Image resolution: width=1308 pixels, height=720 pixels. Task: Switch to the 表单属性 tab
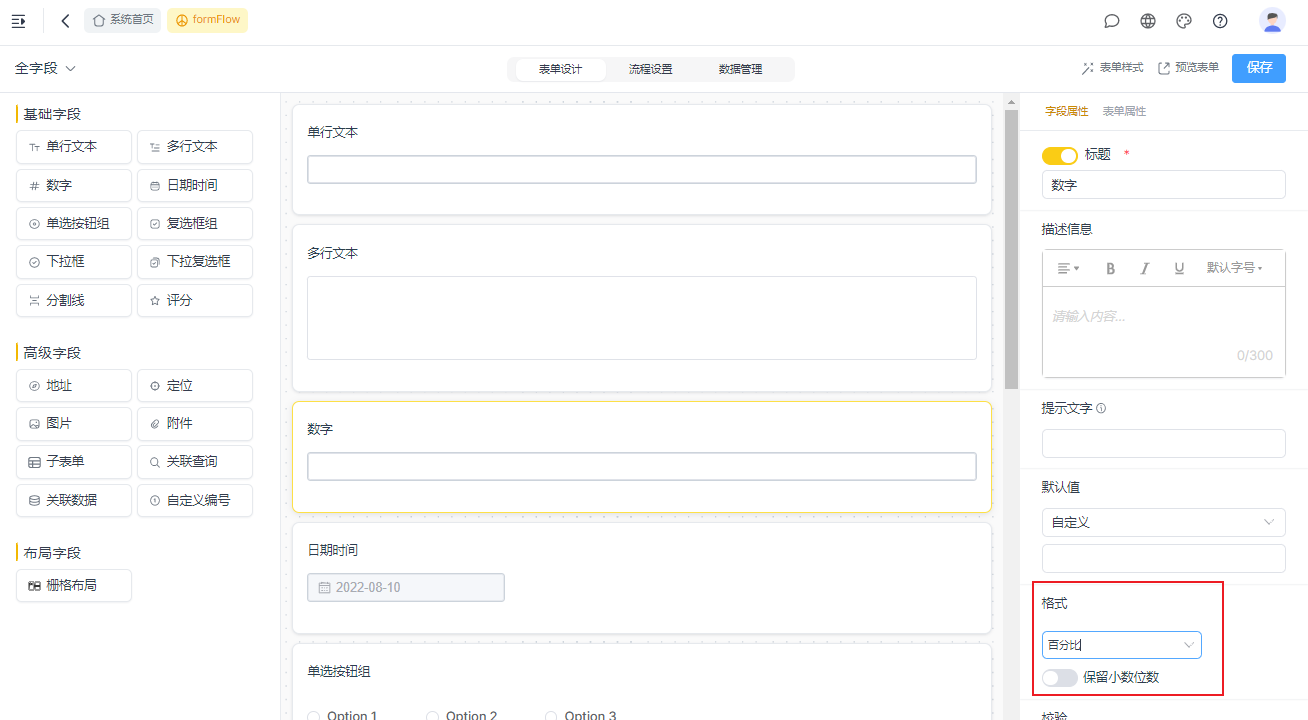tap(1124, 111)
